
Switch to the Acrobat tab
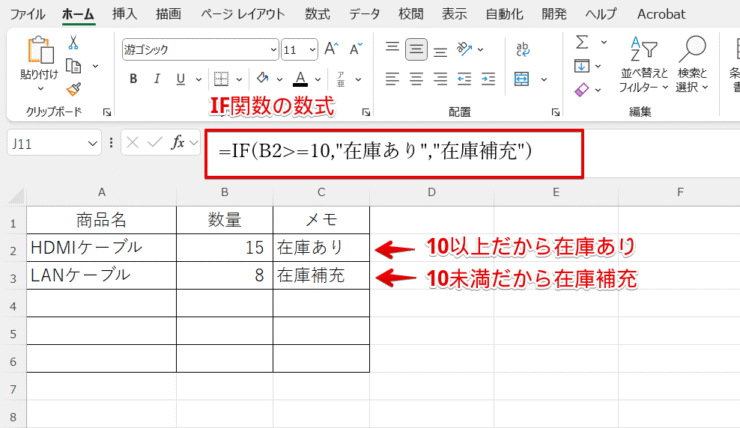[661, 14]
